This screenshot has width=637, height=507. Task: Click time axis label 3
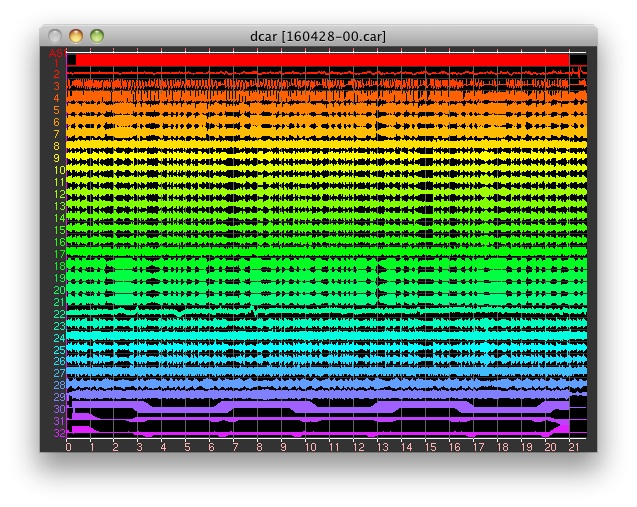click(139, 447)
